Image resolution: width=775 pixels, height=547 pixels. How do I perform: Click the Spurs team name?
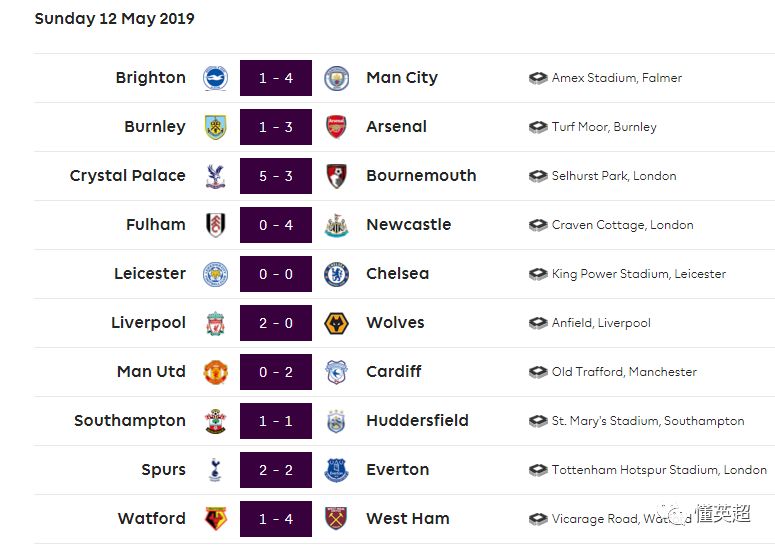(x=163, y=470)
